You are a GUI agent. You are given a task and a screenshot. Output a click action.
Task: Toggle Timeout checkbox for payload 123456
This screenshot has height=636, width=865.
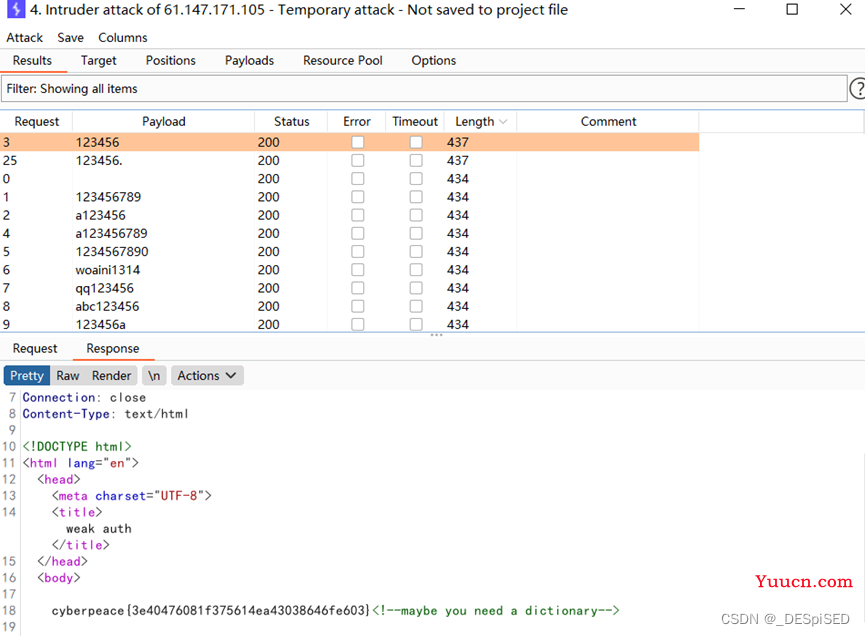click(416, 142)
